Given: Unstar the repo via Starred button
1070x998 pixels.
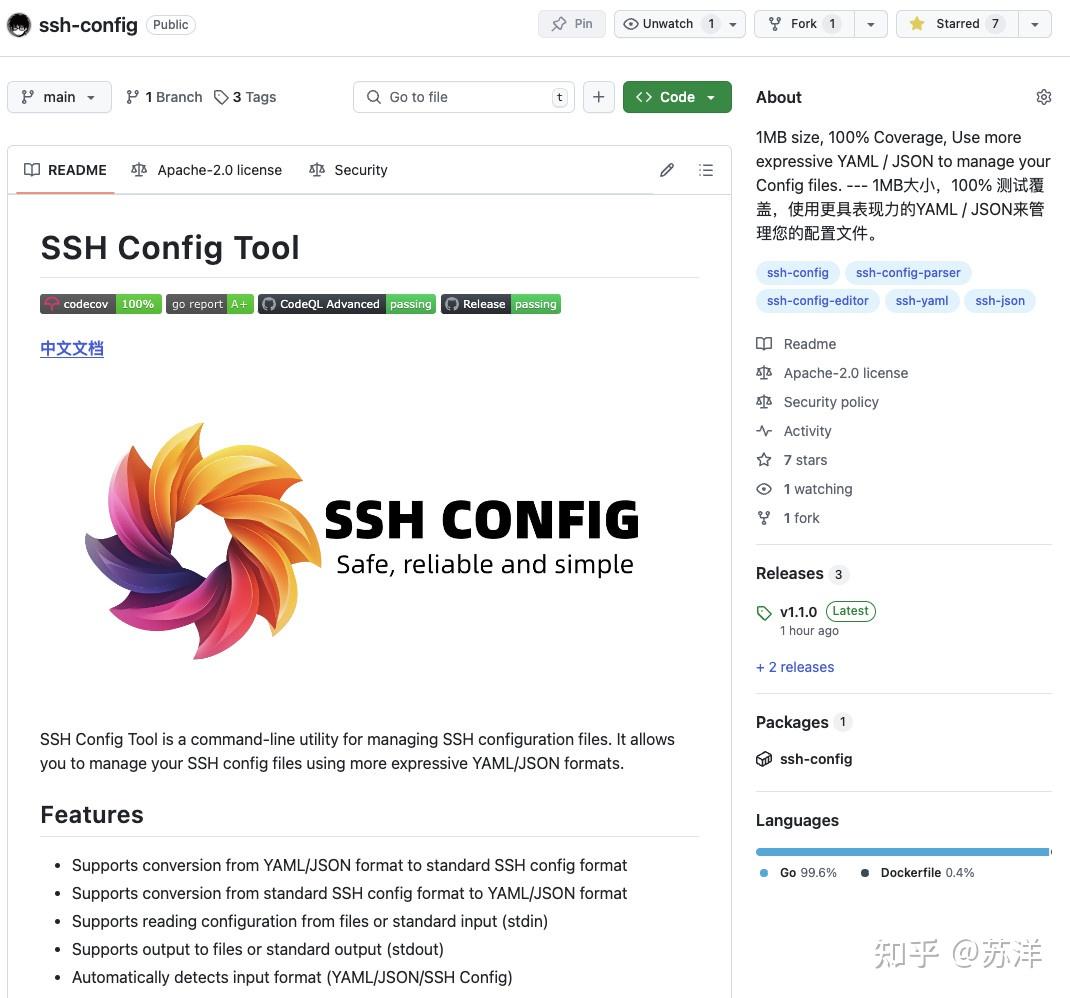Looking at the screenshot, I should coord(957,24).
